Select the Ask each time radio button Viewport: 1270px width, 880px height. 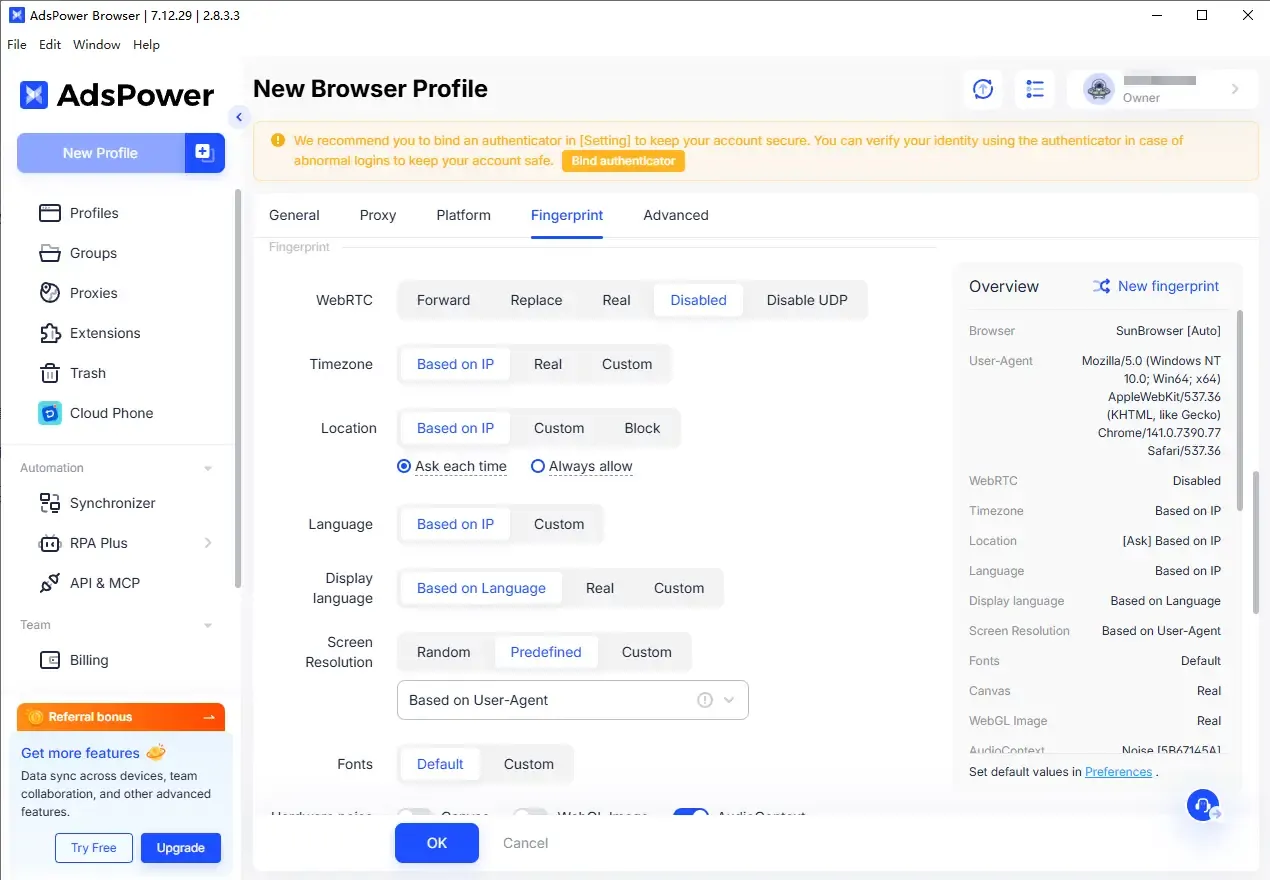pyautogui.click(x=404, y=466)
